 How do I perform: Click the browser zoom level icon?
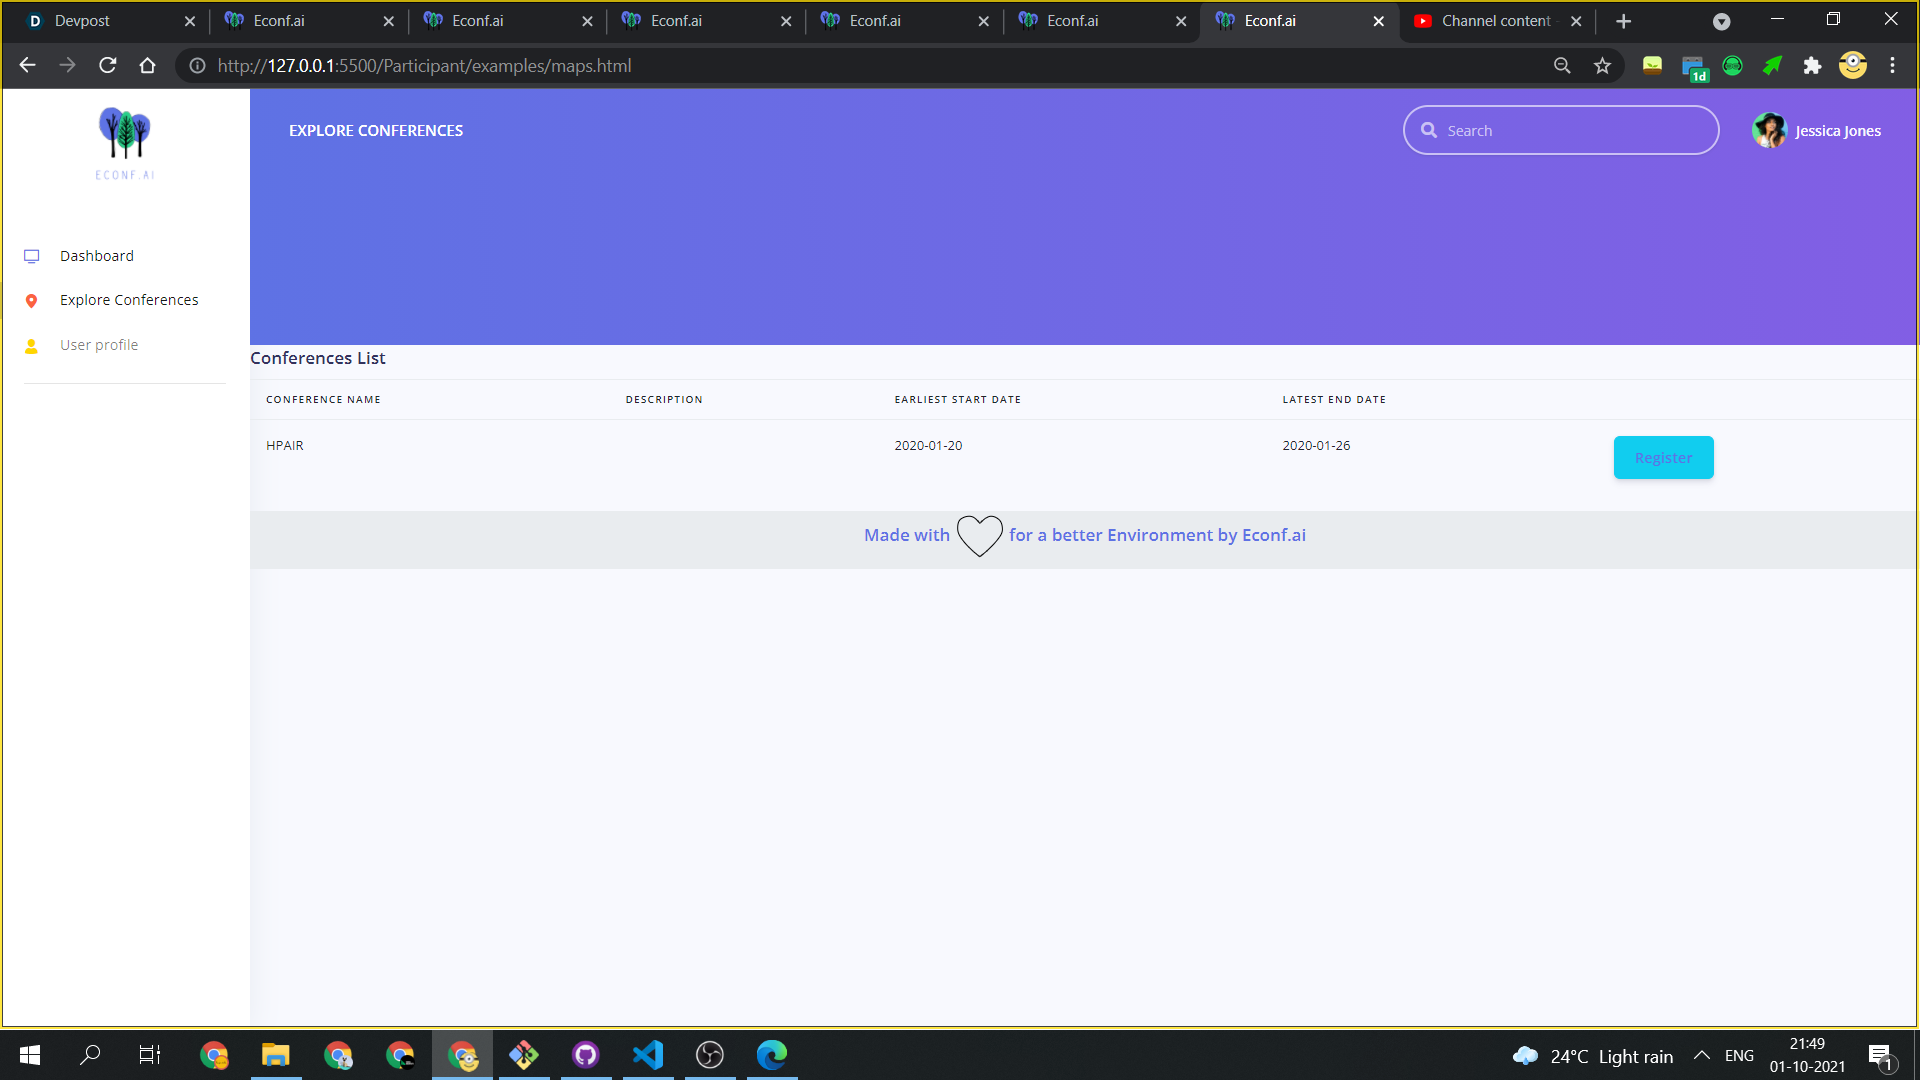point(1562,66)
